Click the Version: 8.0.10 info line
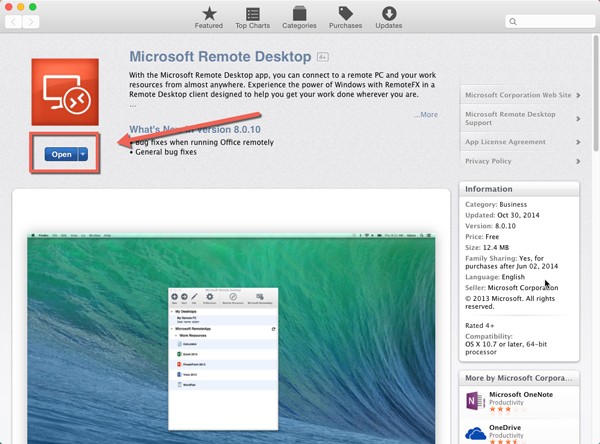600x444 pixels. click(x=490, y=226)
